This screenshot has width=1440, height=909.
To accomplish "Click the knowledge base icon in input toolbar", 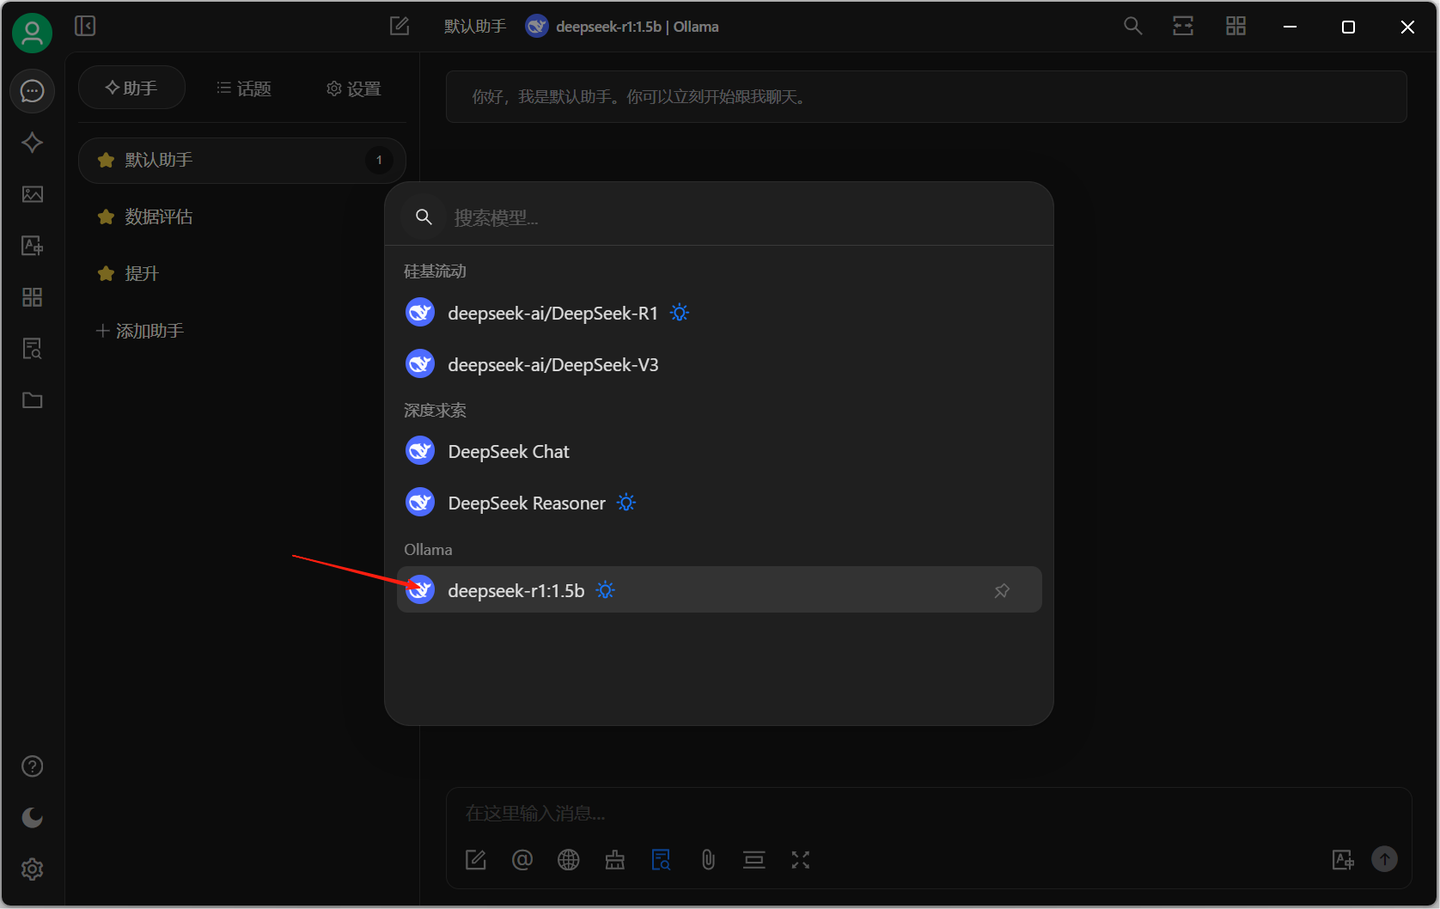I will [661, 860].
